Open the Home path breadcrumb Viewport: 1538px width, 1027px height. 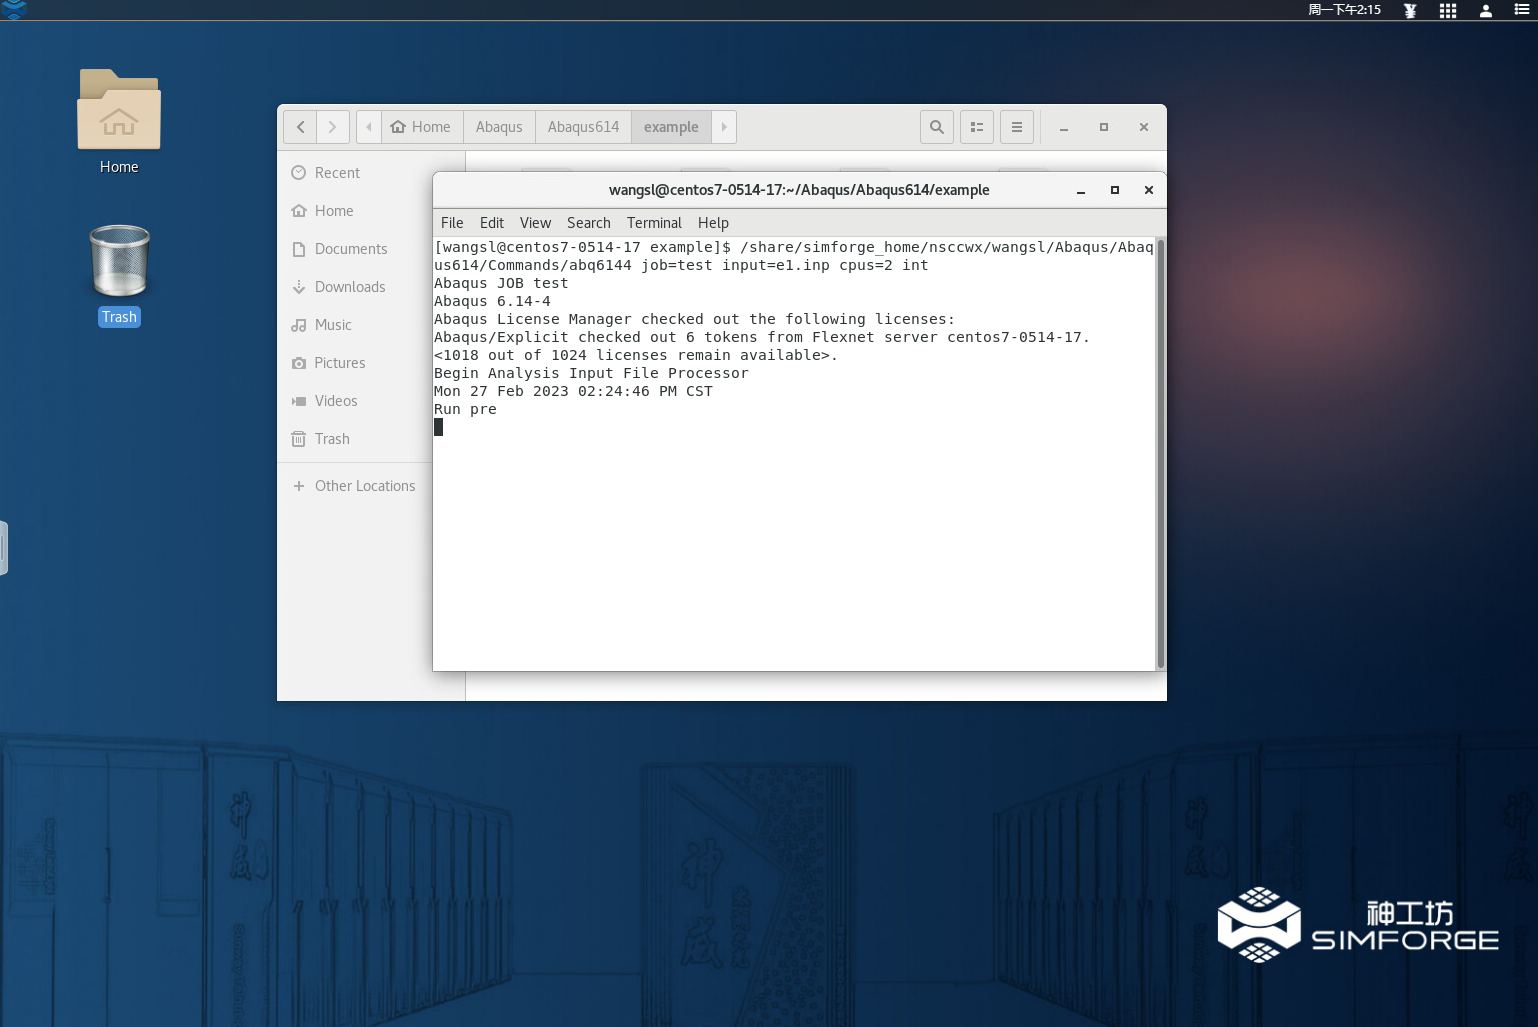point(421,127)
